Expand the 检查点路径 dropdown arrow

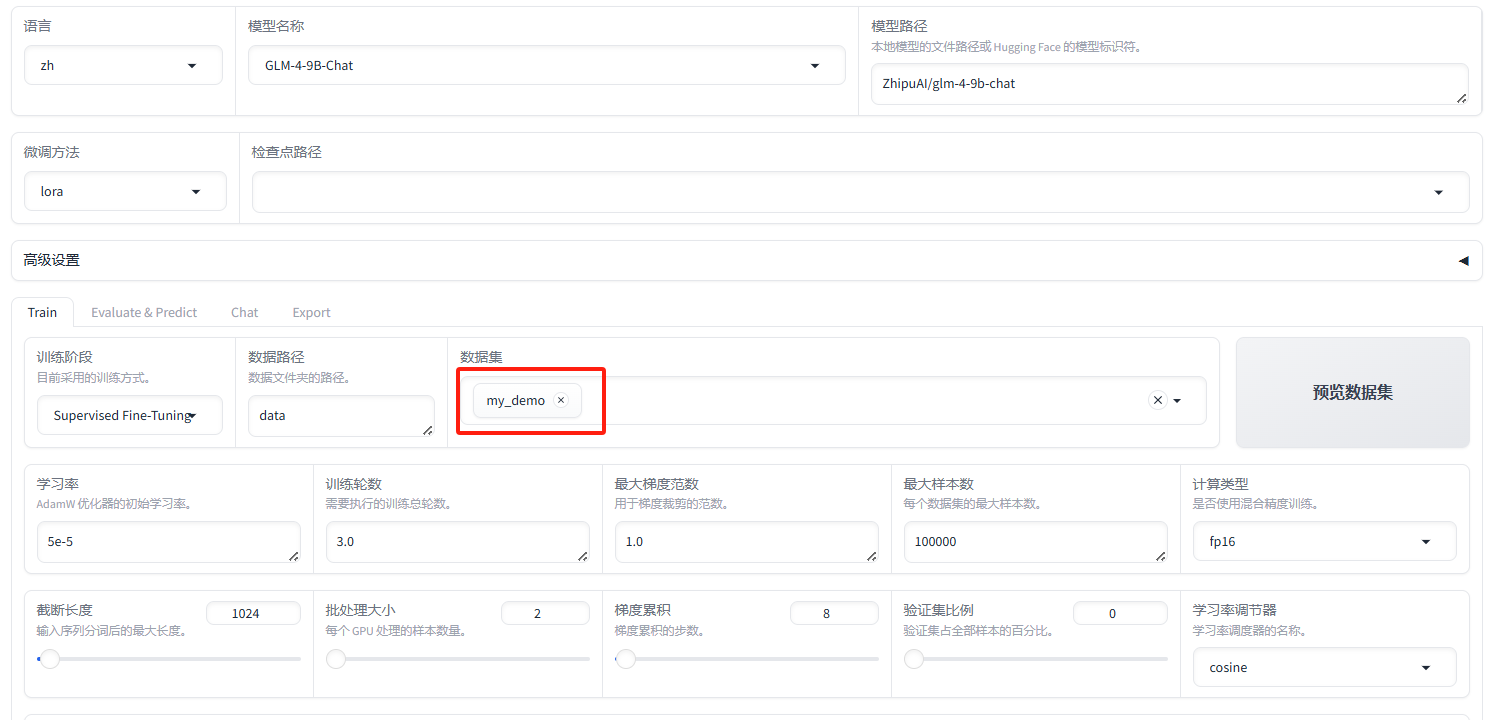click(x=1438, y=192)
